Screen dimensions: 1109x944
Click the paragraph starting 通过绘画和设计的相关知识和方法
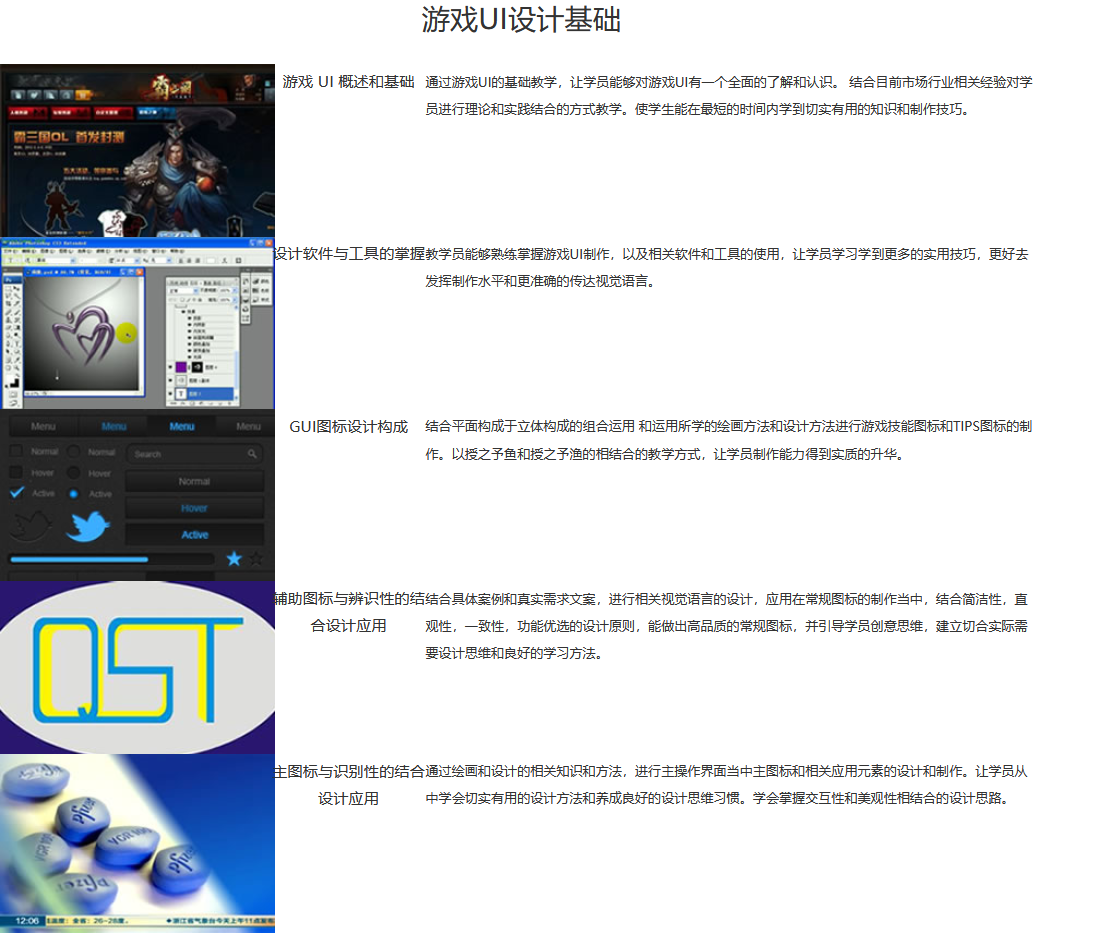coord(726,785)
